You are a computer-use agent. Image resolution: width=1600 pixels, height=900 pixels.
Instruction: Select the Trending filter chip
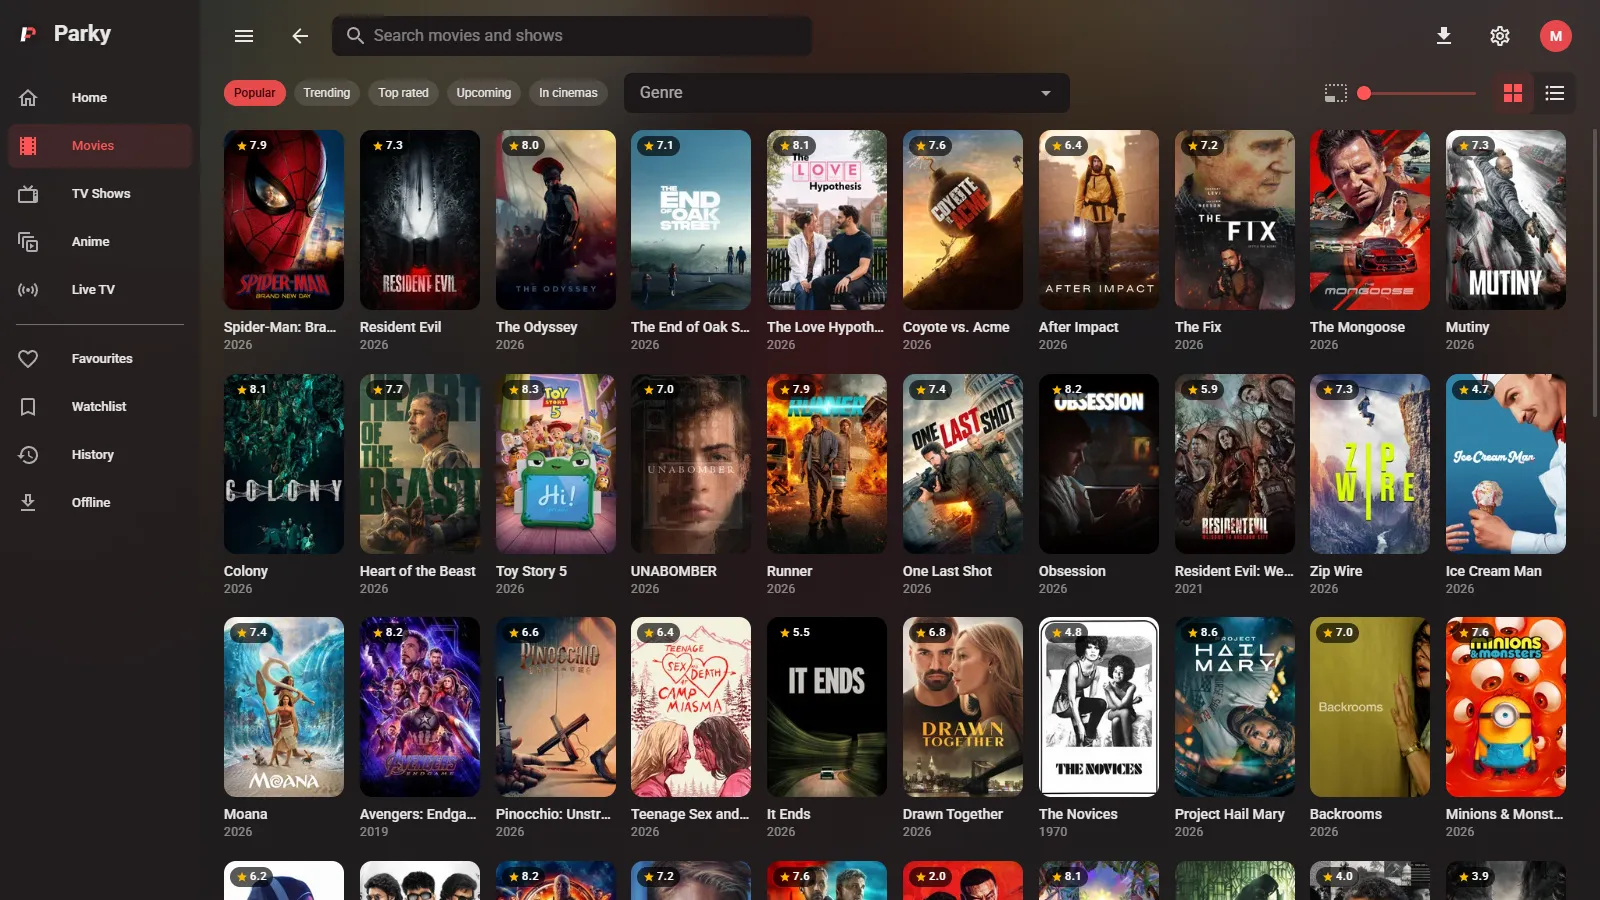coord(327,93)
